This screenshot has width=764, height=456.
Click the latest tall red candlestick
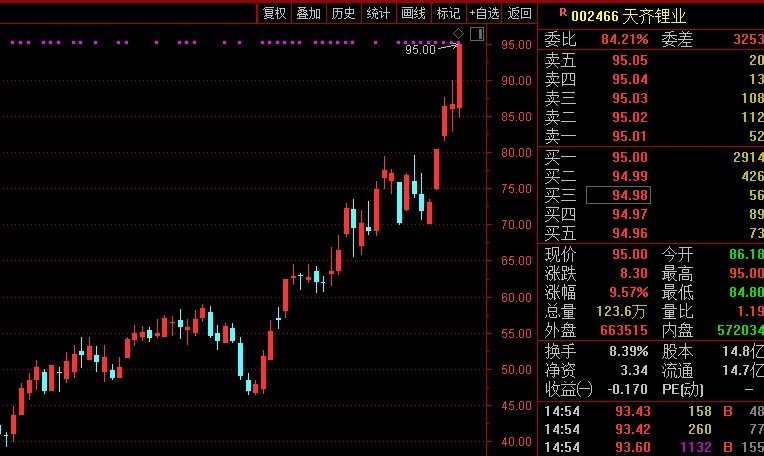tap(459, 76)
